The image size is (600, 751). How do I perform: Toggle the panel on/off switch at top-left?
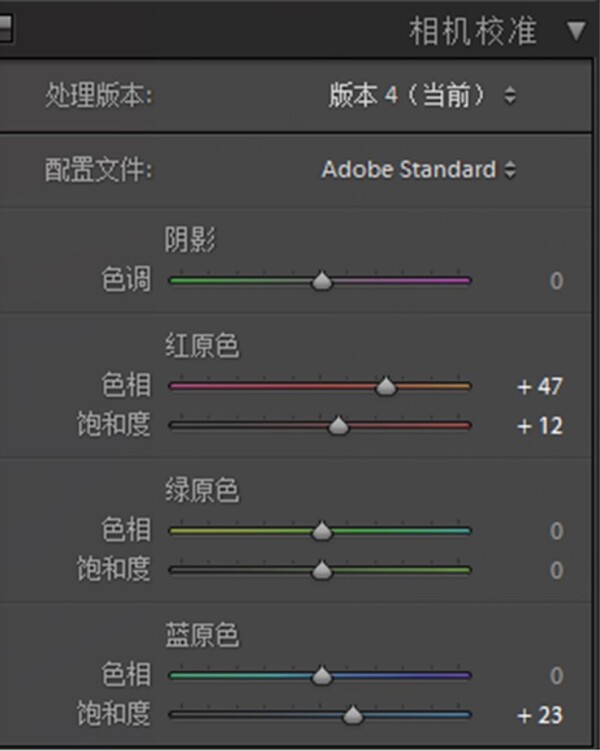click(6, 28)
